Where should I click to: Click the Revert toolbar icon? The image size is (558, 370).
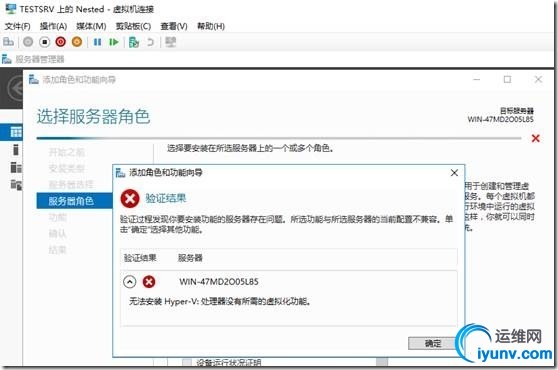[151, 42]
